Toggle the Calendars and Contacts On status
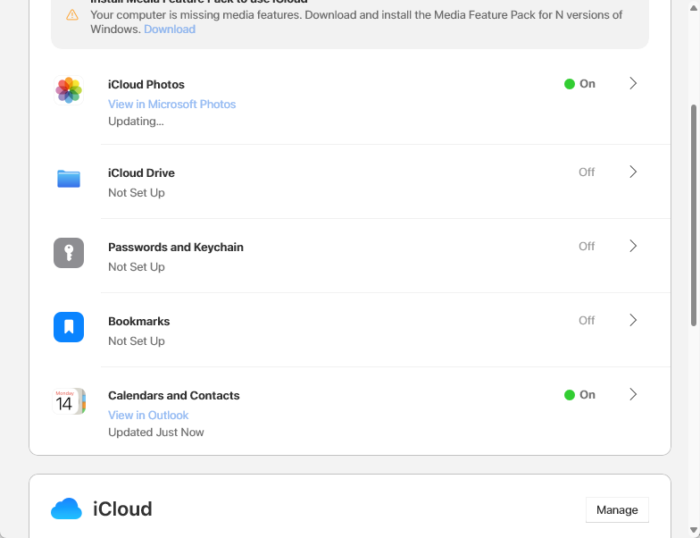The width and height of the screenshot is (700, 538). click(580, 395)
